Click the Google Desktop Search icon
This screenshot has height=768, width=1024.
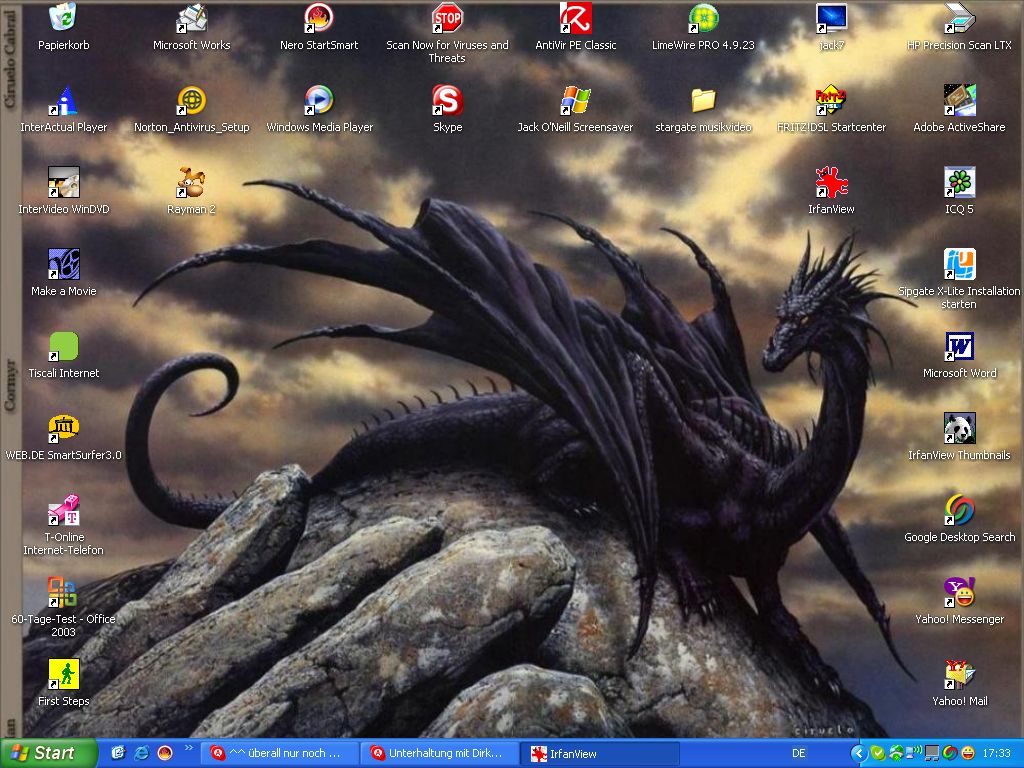(959, 511)
